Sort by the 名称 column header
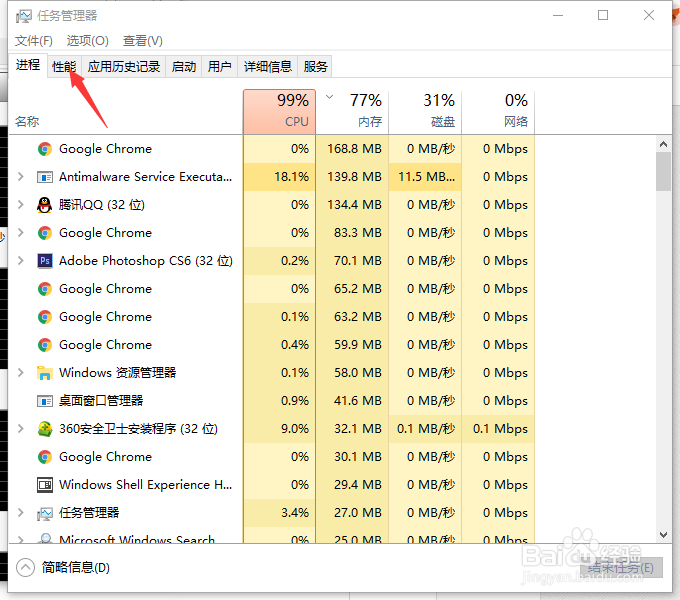This screenshot has height=600, width=680. [126, 112]
